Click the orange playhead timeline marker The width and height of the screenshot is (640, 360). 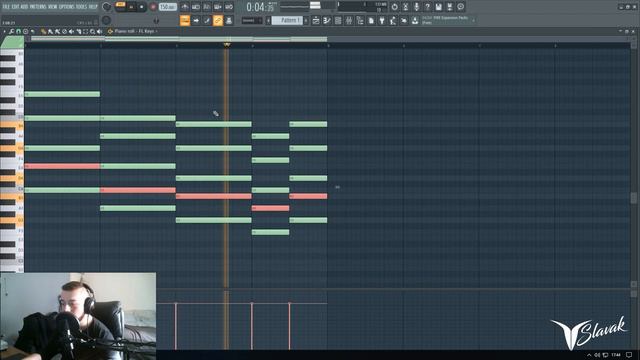click(227, 44)
